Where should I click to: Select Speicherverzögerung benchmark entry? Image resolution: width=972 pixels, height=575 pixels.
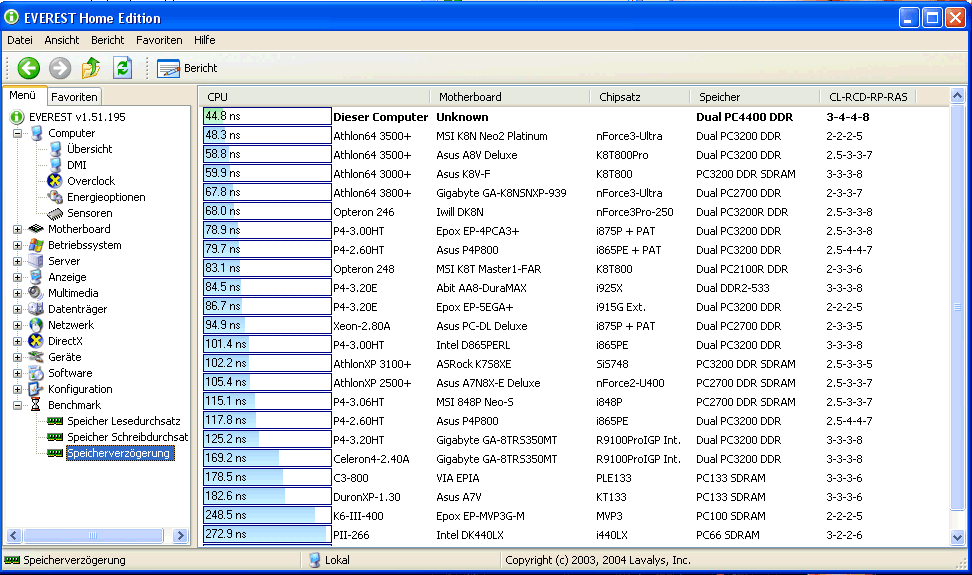118,453
